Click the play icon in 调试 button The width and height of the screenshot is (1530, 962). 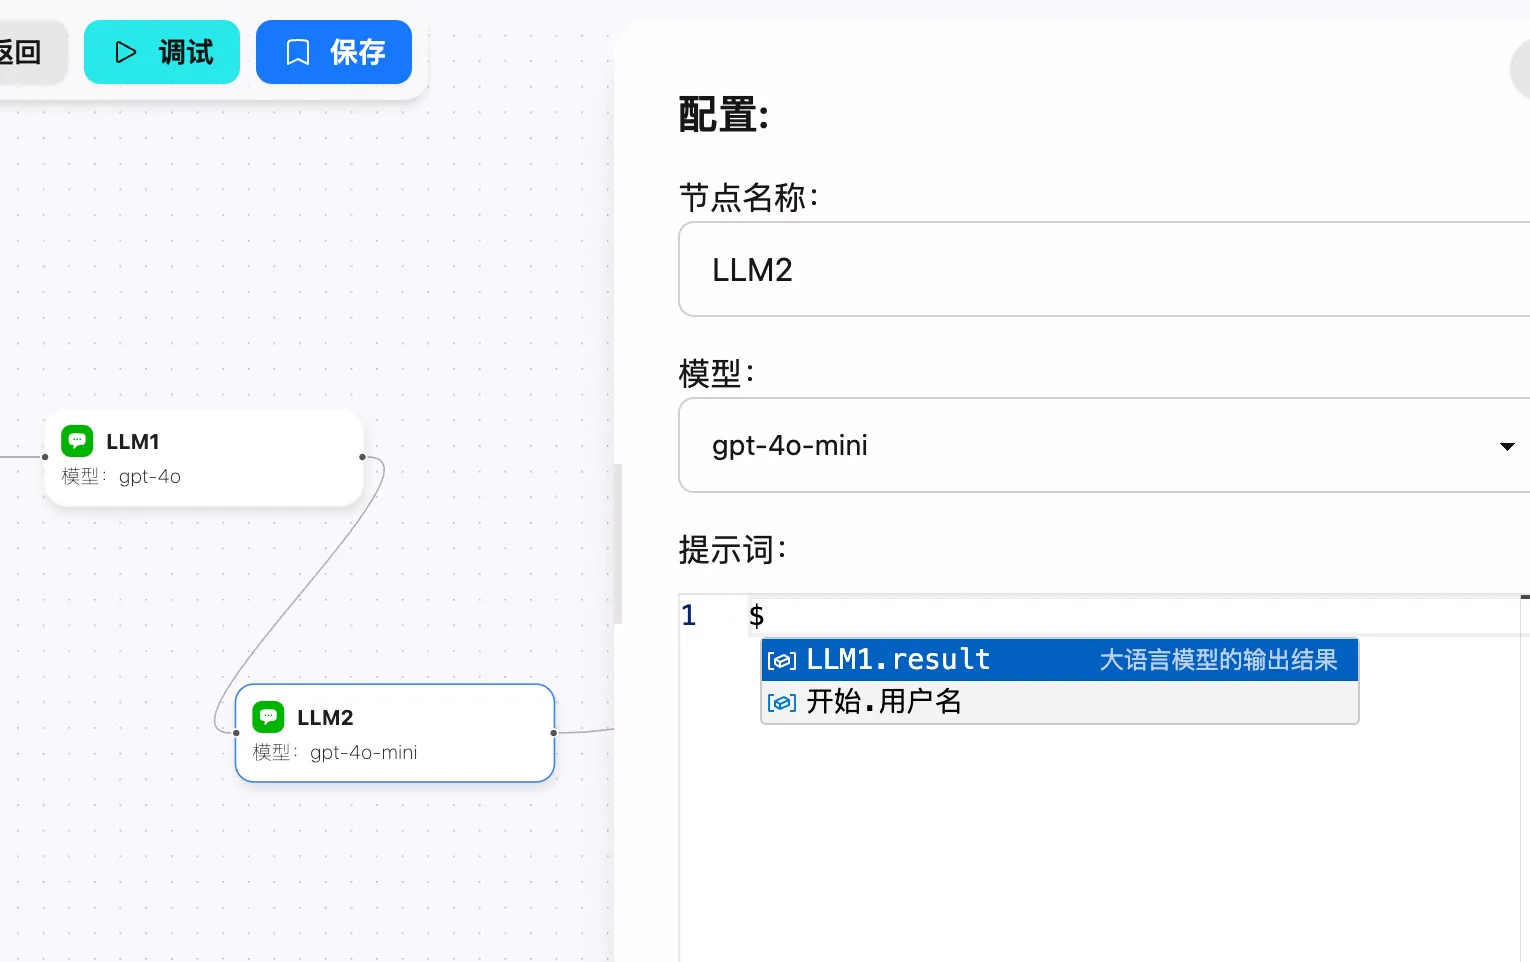pyautogui.click(x=126, y=52)
